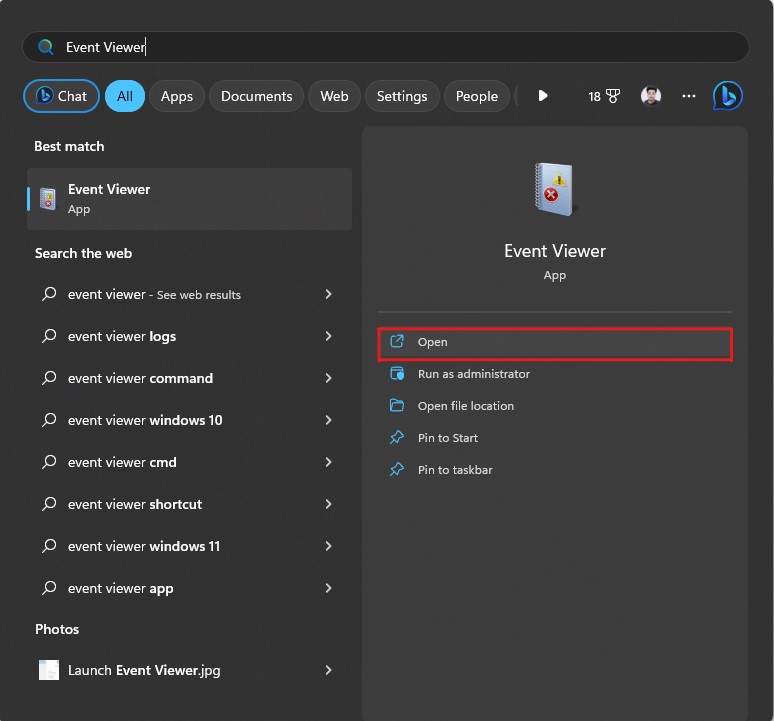This screenshot has height=721, width=774.
Task: Click web suggestion 'event viewer windows 11'
Action: (x=190, y=546)
